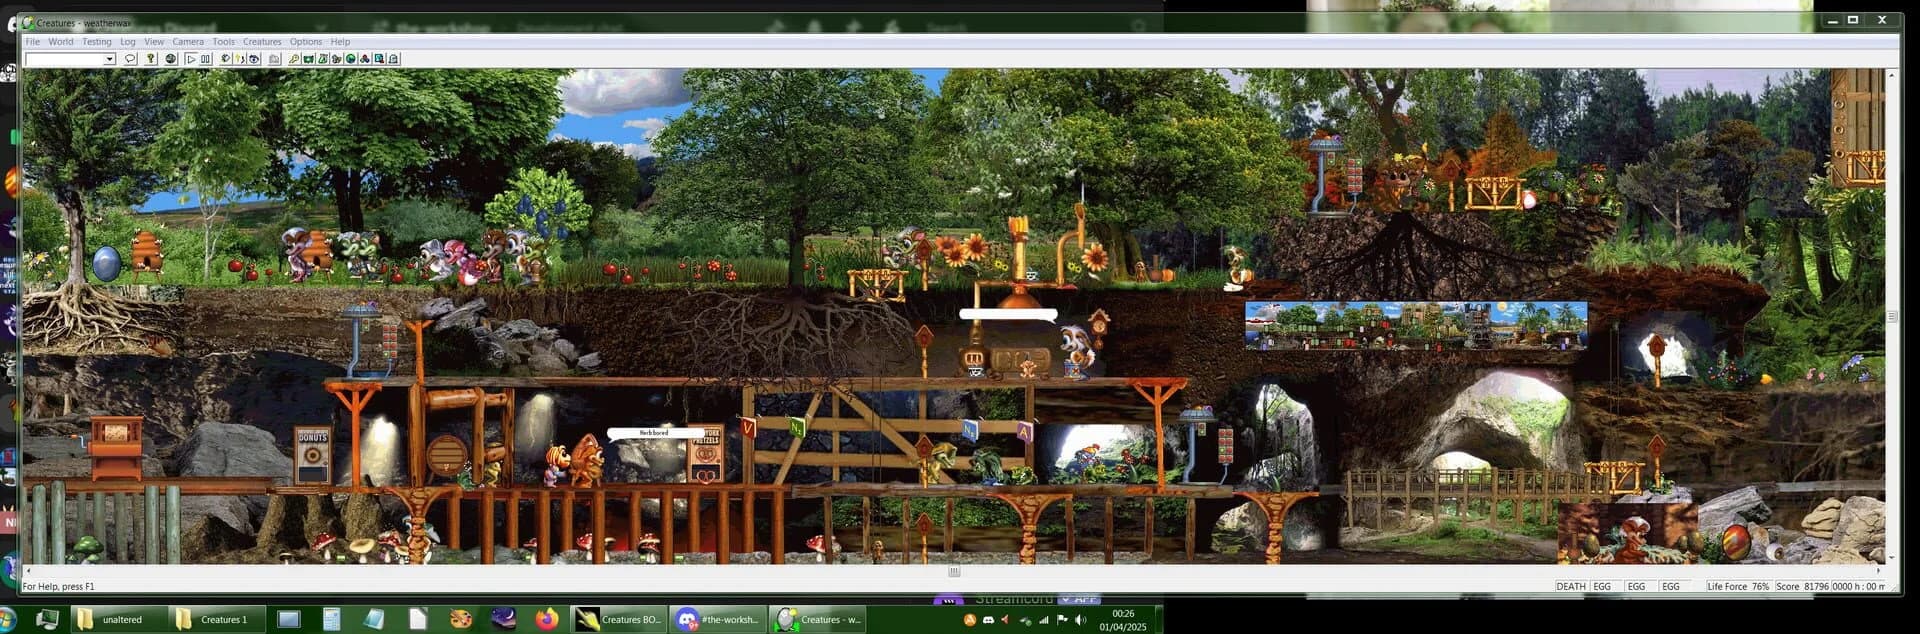Click the play button in toolbar
This screenshot has height=634, width=1920.
[x=191, y=59]
